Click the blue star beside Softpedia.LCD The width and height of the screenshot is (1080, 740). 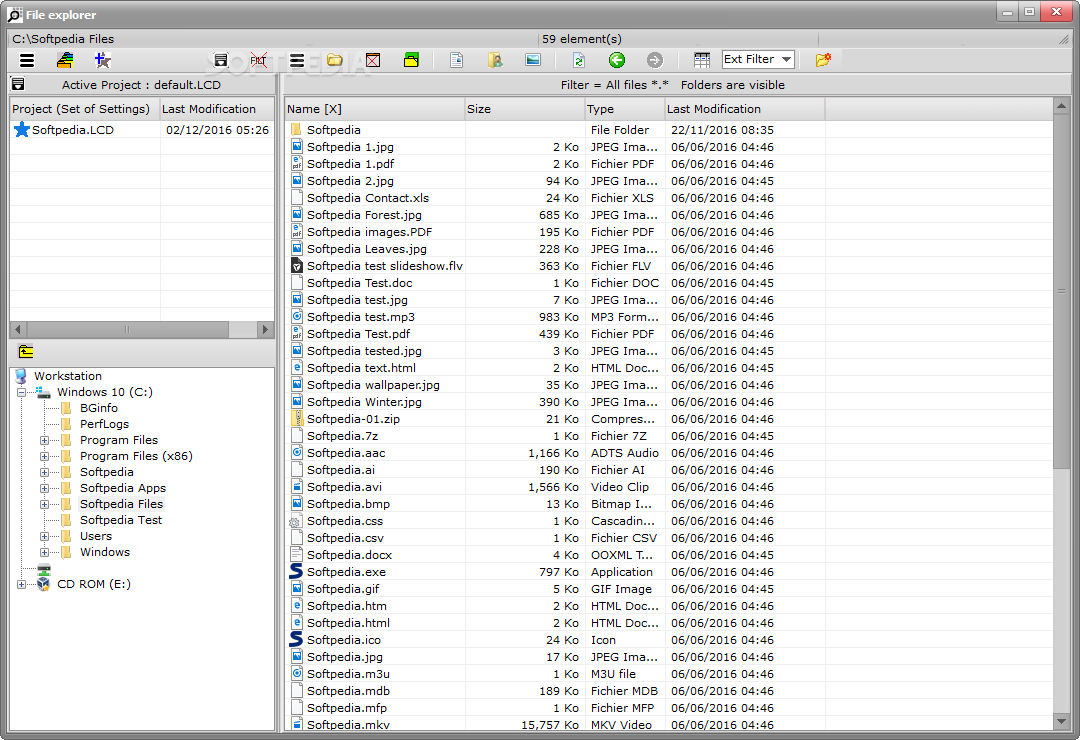[x=22, y=130]
